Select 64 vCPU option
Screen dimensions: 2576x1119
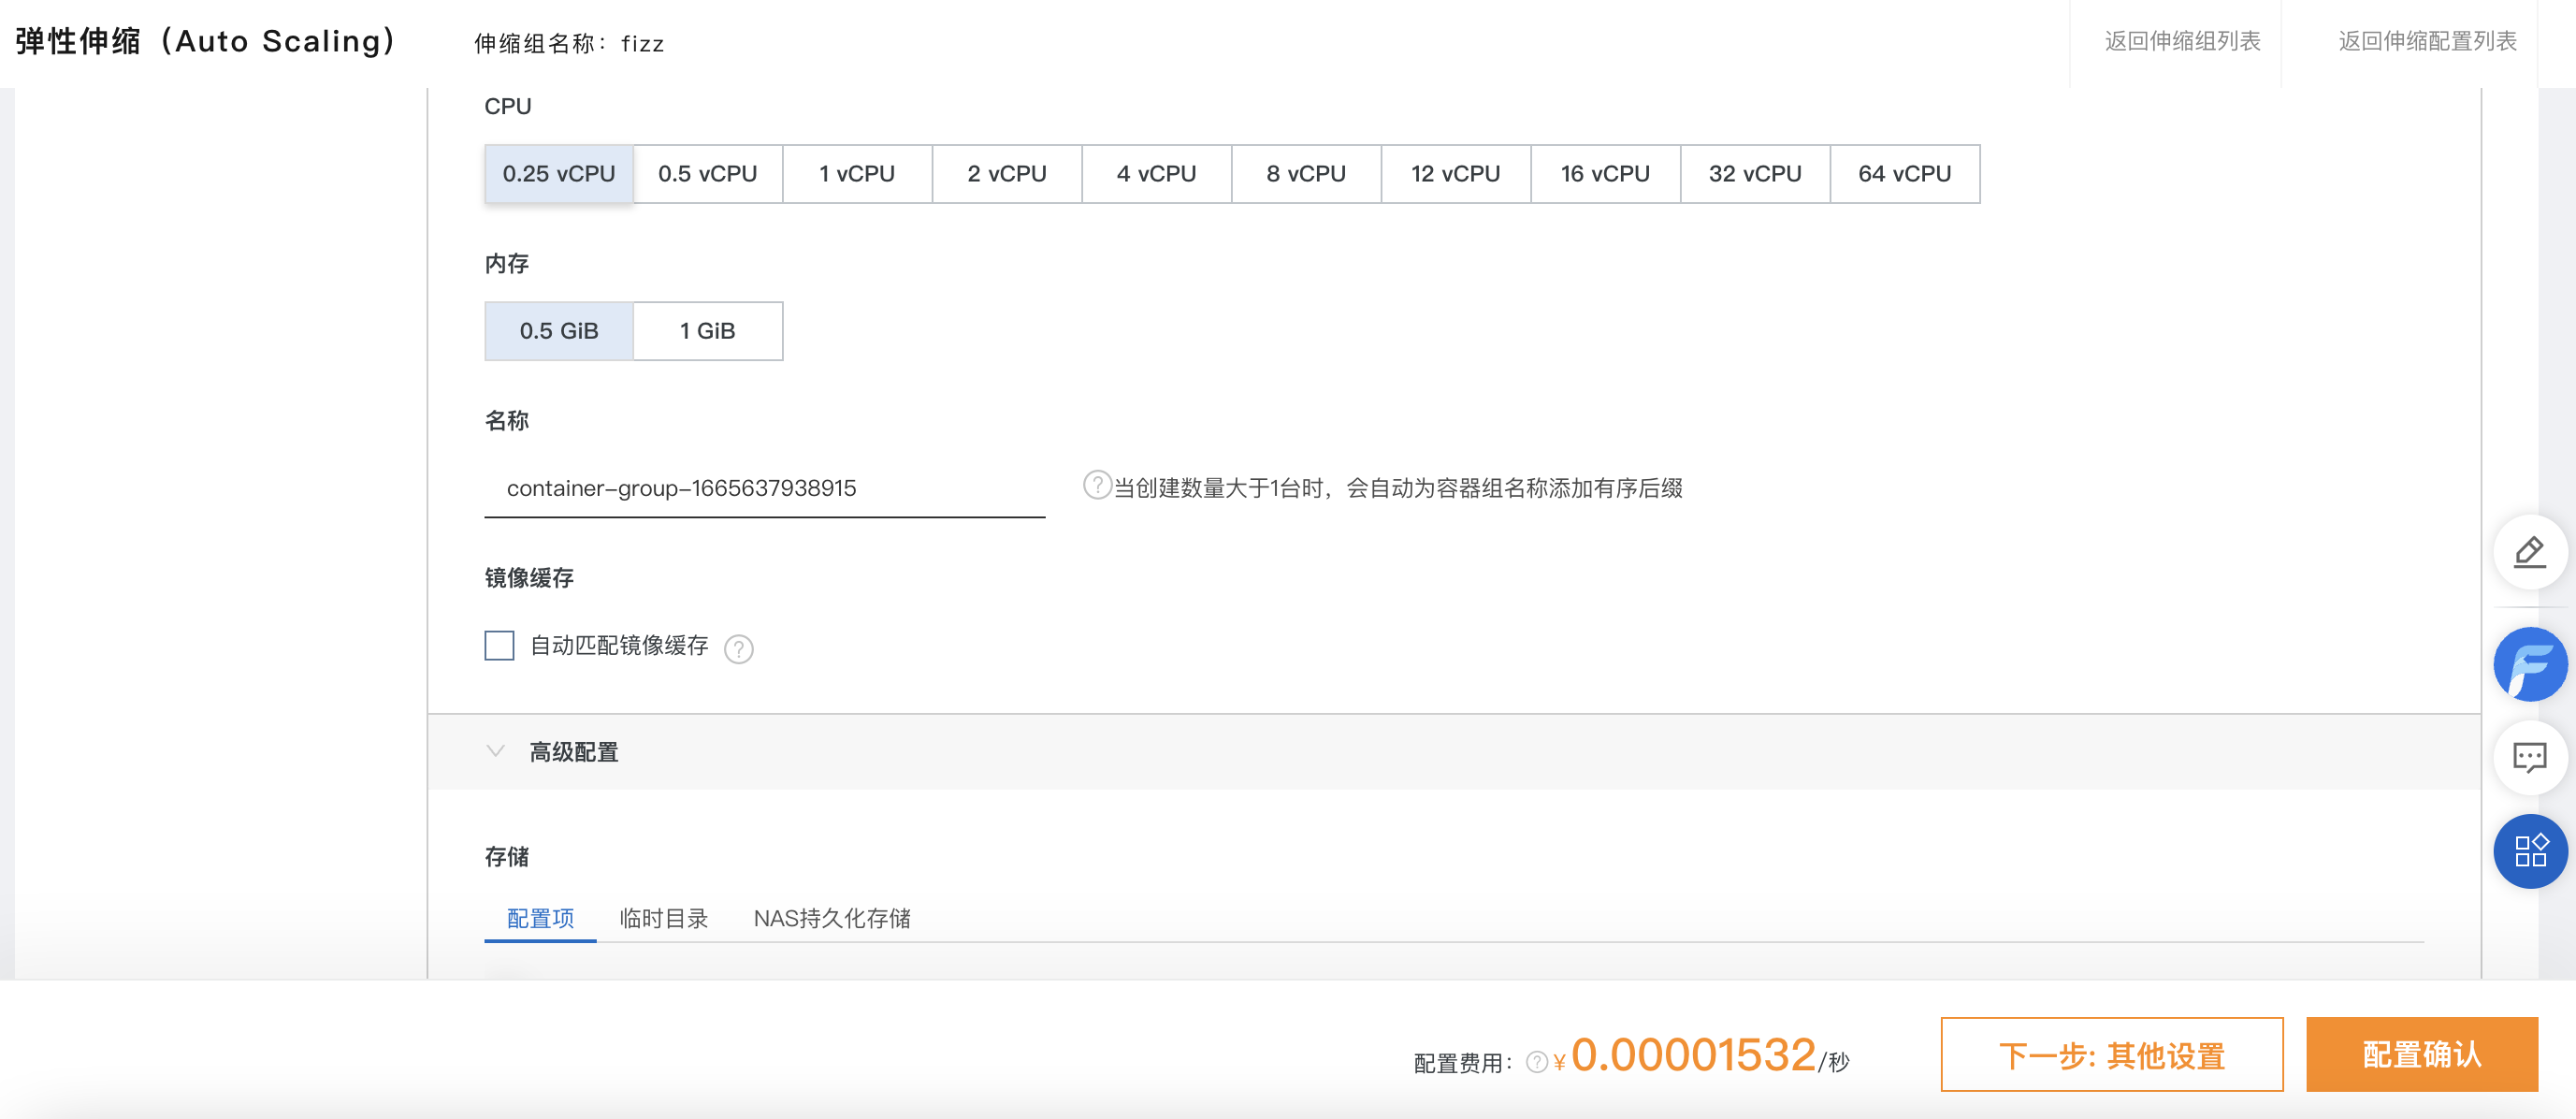tap(1905, 174)
